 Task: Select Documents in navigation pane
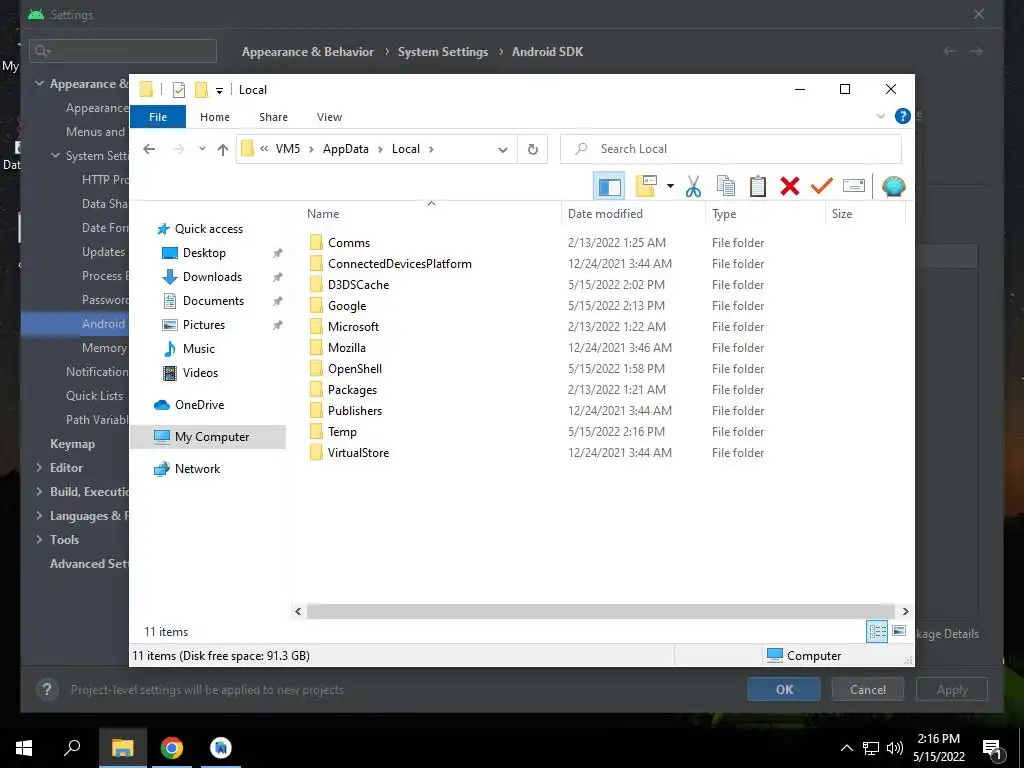213,301
